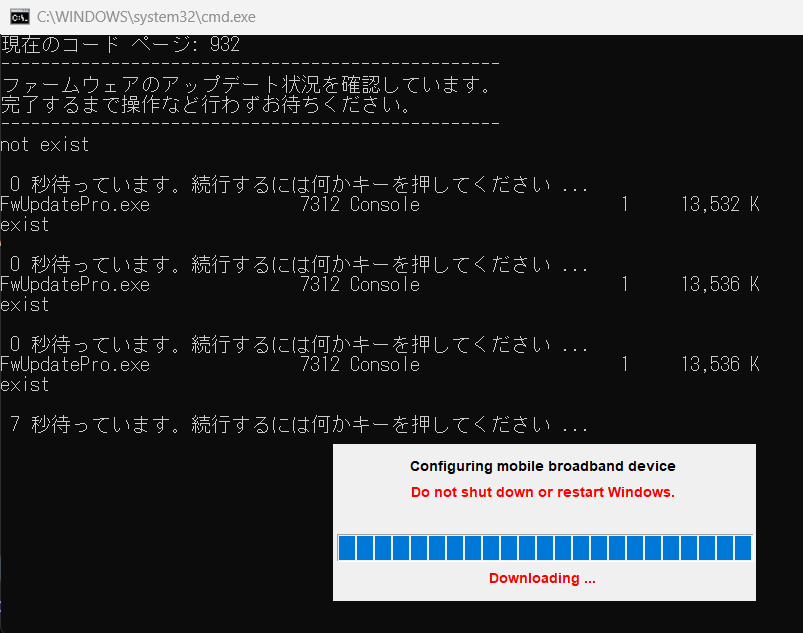Click the Downloading progress bar
The height and width of the screenshot is (633, 803).
(x=544, y=547)
